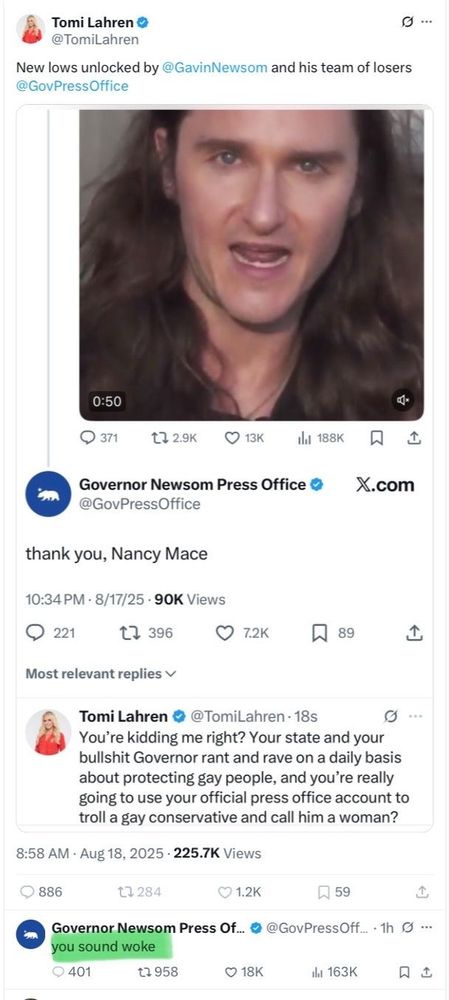The height and width of the screenshot is (1000, 449).
Task: Click the Grok icon beside the top post's more menu
Action: [x=406, y=22]
